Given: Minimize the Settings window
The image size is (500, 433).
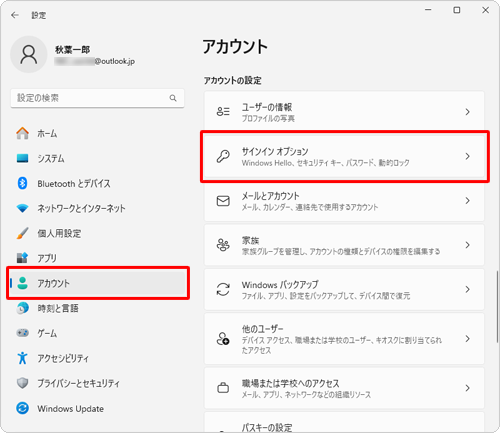Looking at the screenshot, I should pyautogui.click(x=428, y=10).
